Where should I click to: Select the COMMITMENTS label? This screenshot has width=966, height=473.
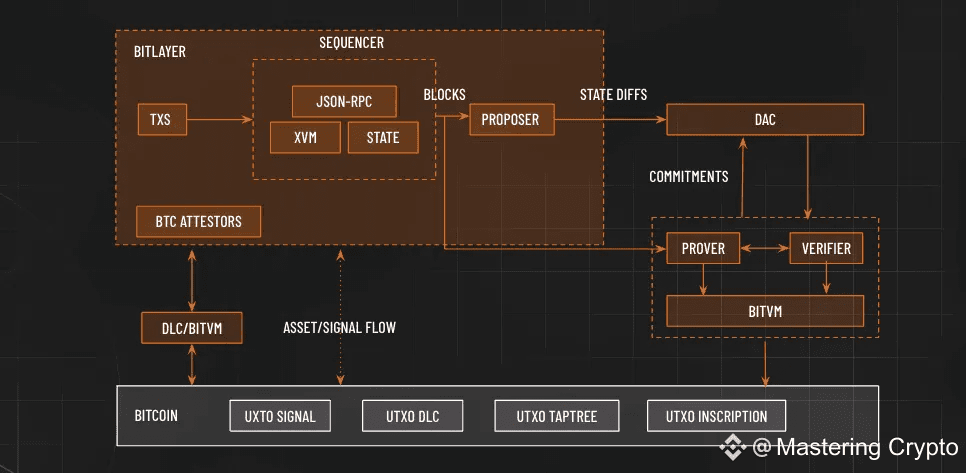pyautogui.click(x=689, y=177)
